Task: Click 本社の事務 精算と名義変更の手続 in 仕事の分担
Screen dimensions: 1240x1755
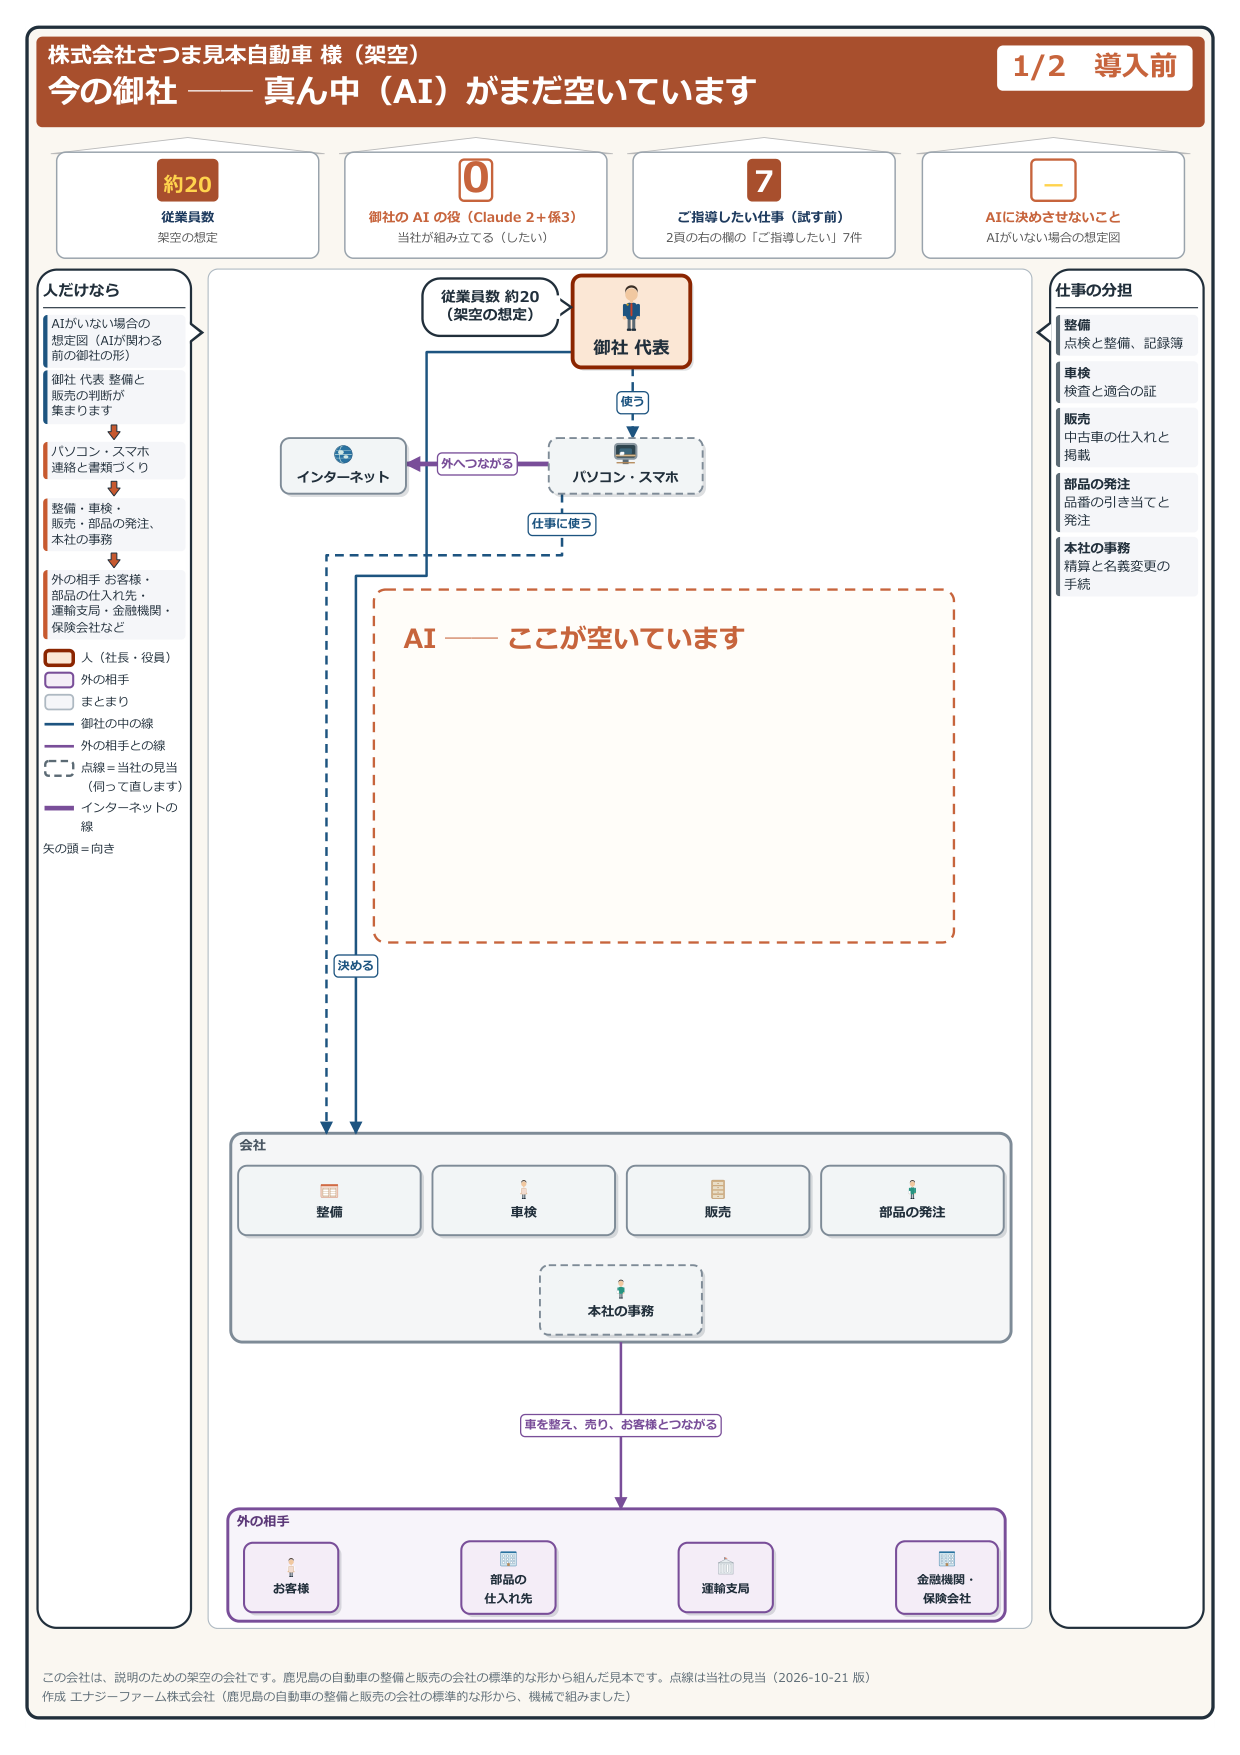Action: 1127,566
